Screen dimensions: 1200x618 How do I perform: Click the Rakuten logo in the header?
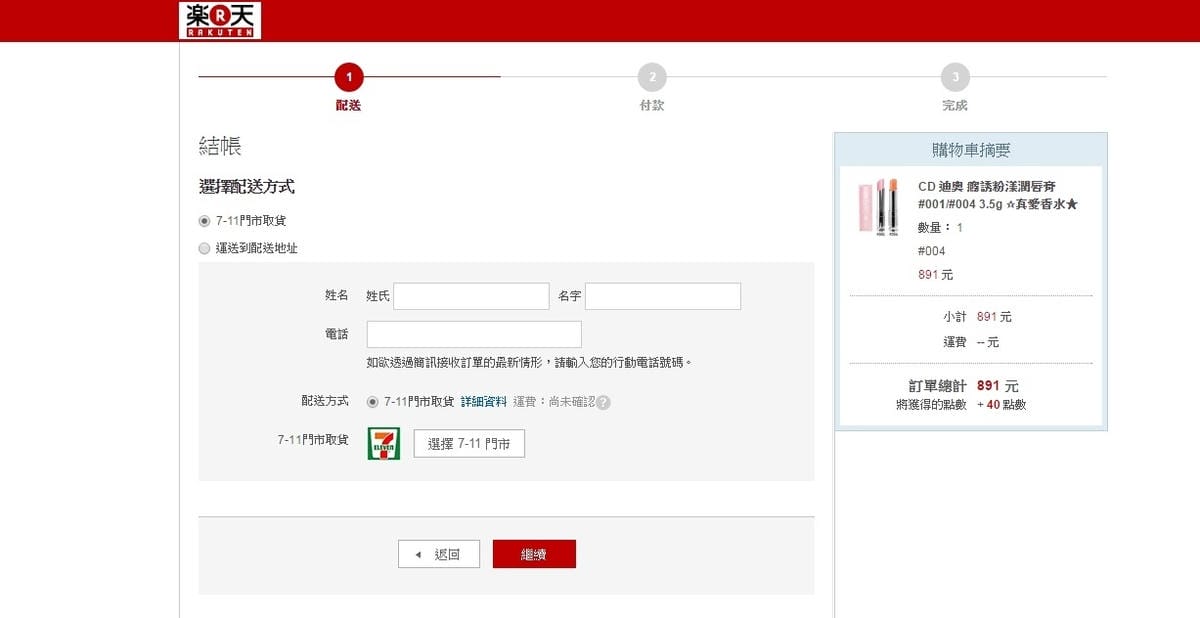click(220, 20)
